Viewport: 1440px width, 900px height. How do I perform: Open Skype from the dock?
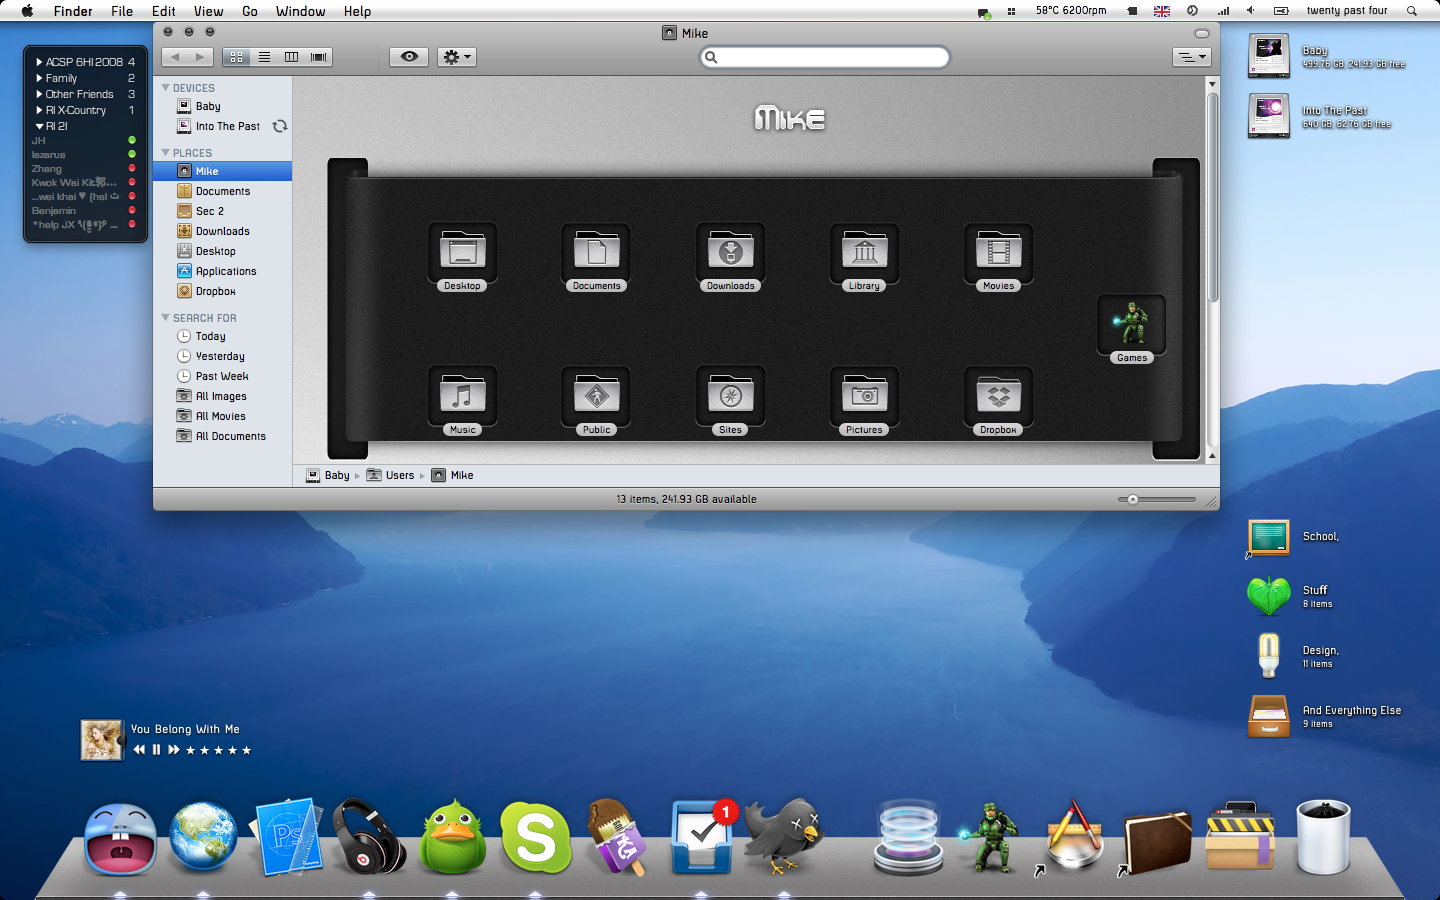535,837
